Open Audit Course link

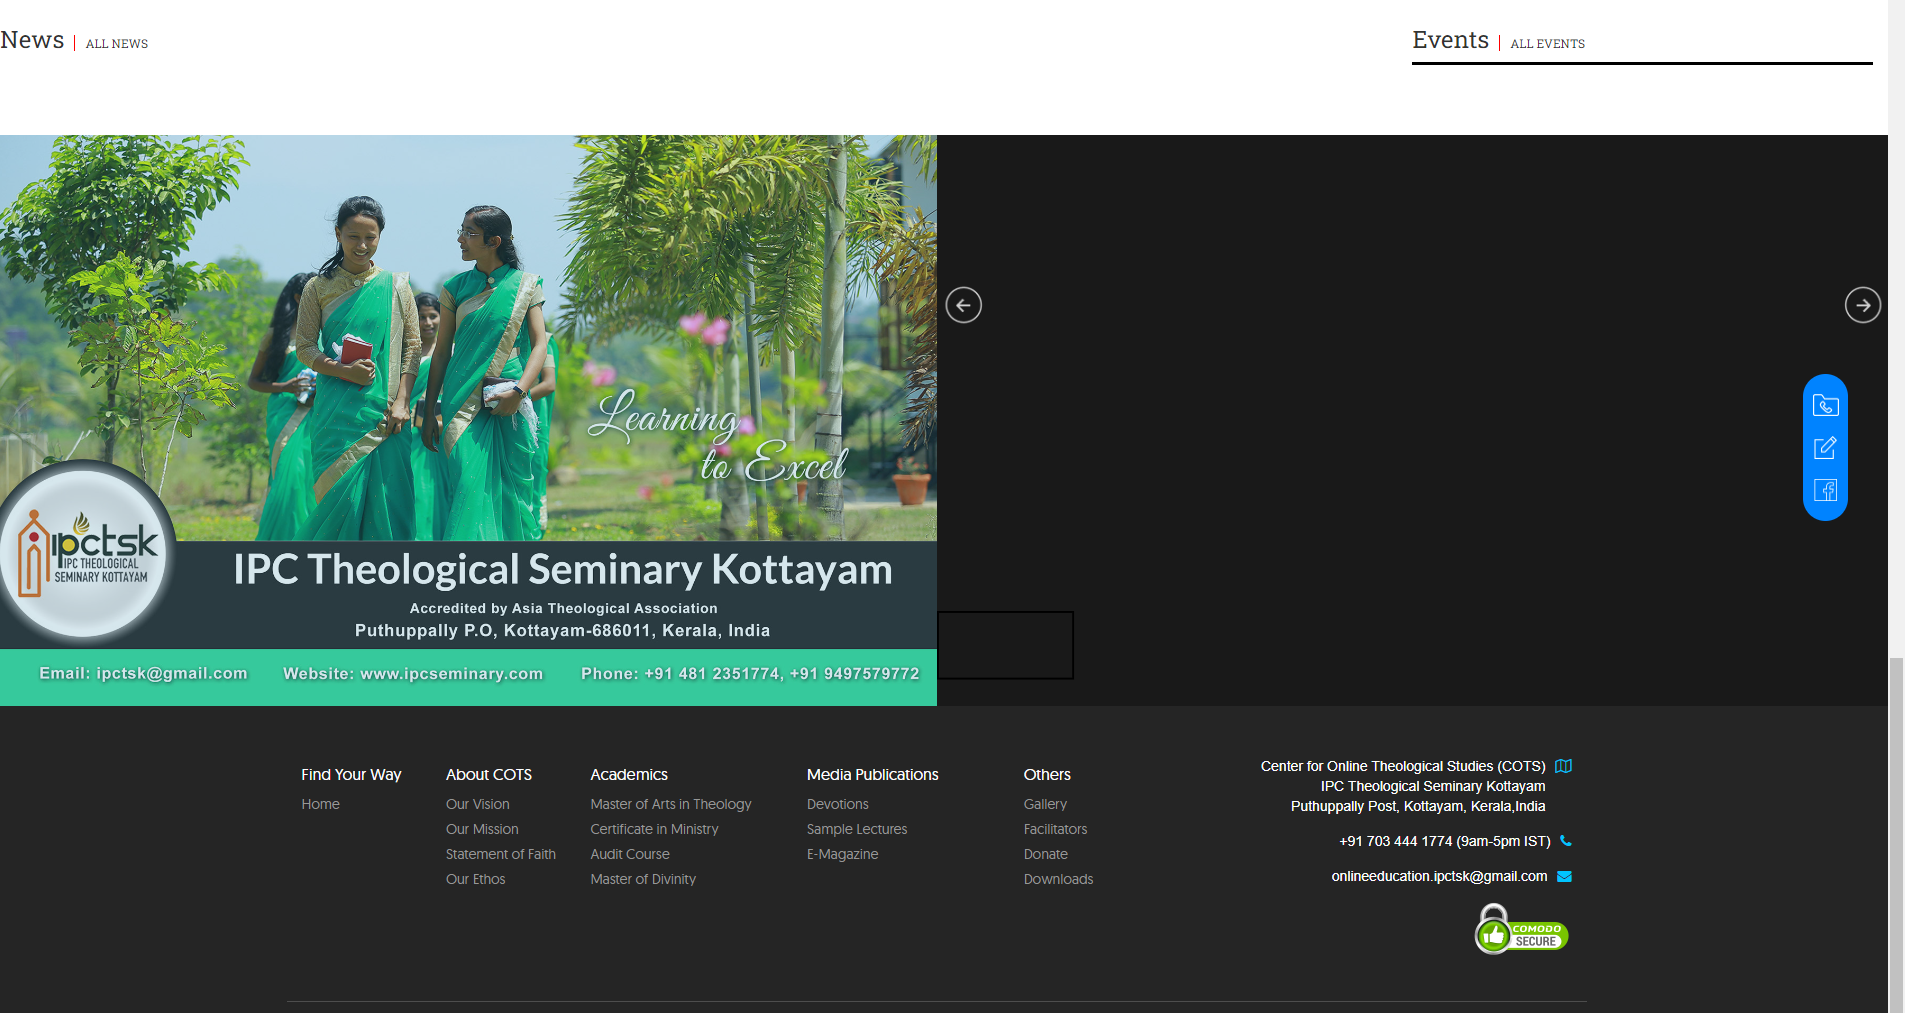(630, 854)
